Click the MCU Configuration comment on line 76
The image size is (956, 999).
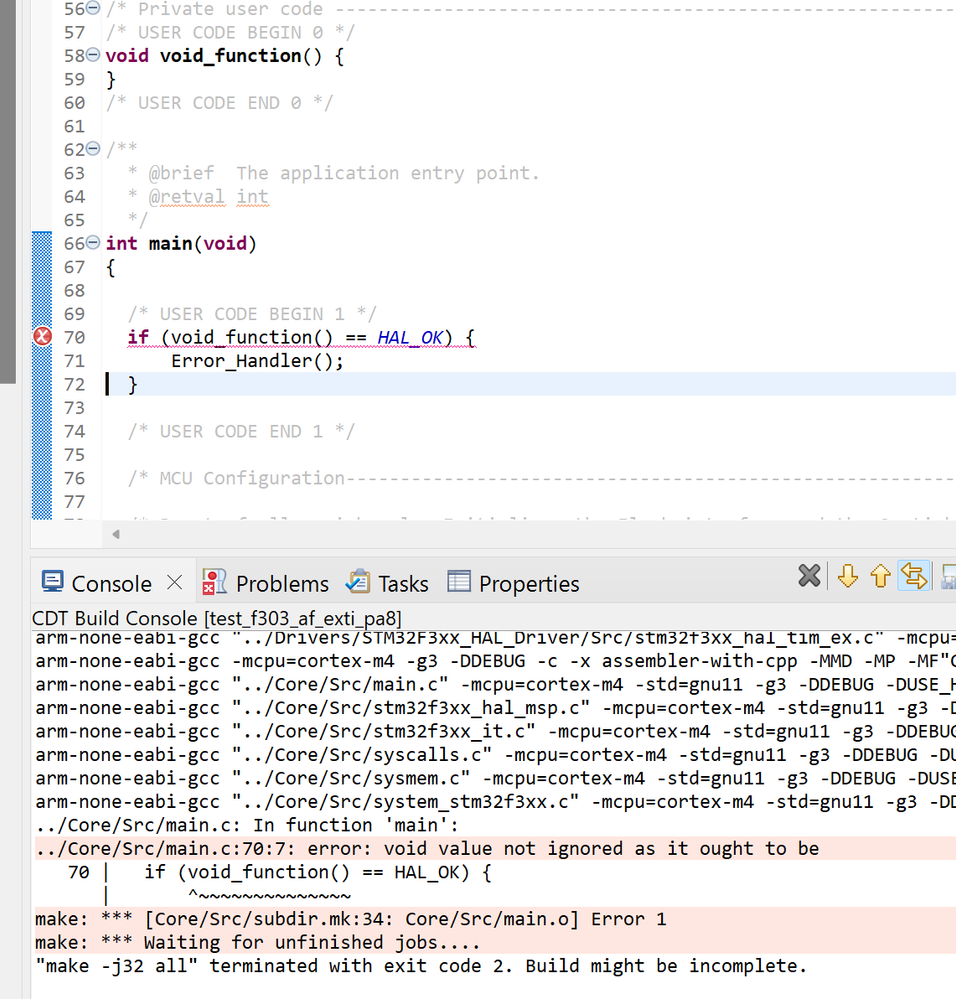pos(541,478)
